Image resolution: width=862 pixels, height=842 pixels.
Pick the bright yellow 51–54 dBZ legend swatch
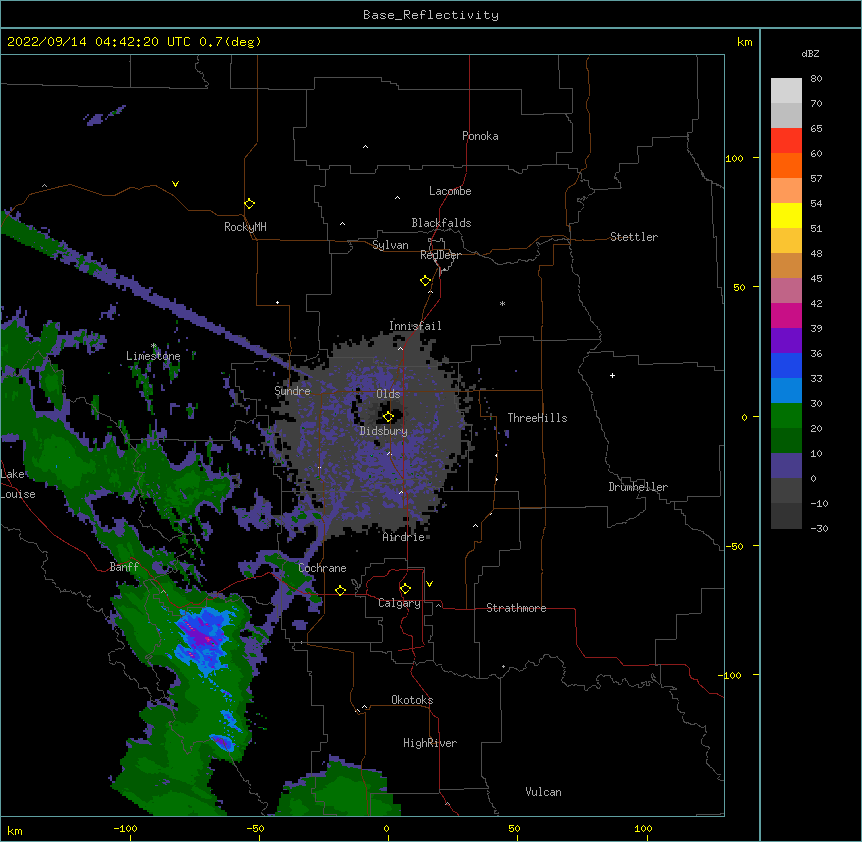coord(786,215)
